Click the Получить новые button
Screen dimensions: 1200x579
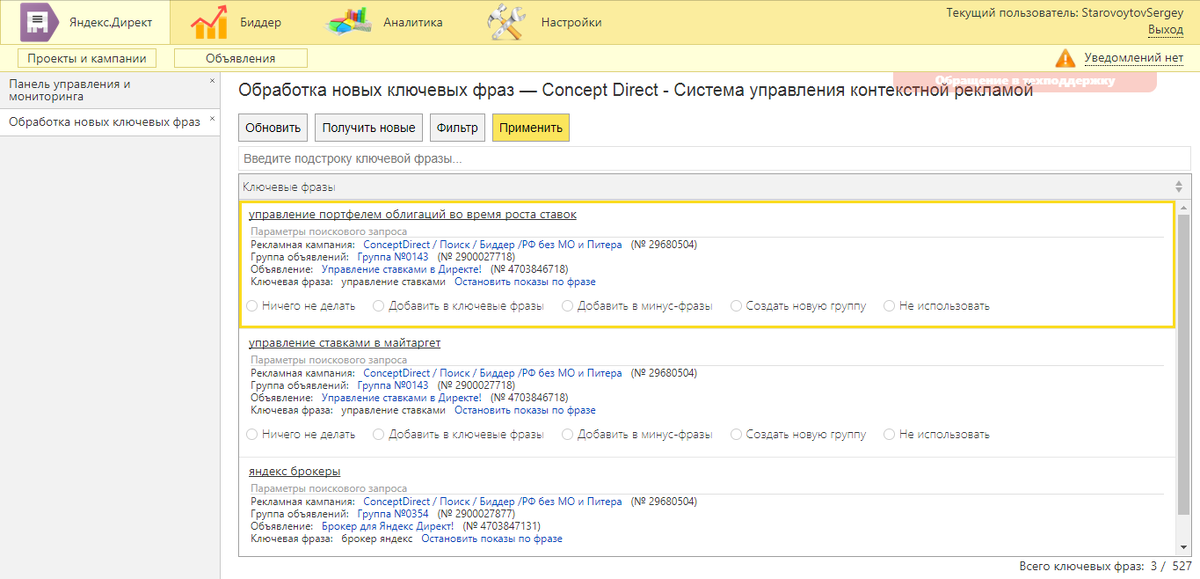[x=369, y=128]
